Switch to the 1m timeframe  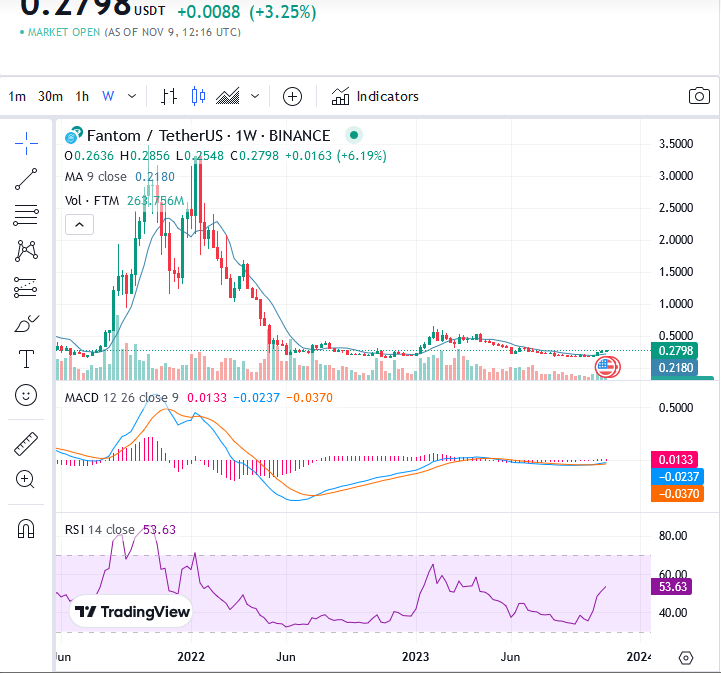[x=17, y=97]
